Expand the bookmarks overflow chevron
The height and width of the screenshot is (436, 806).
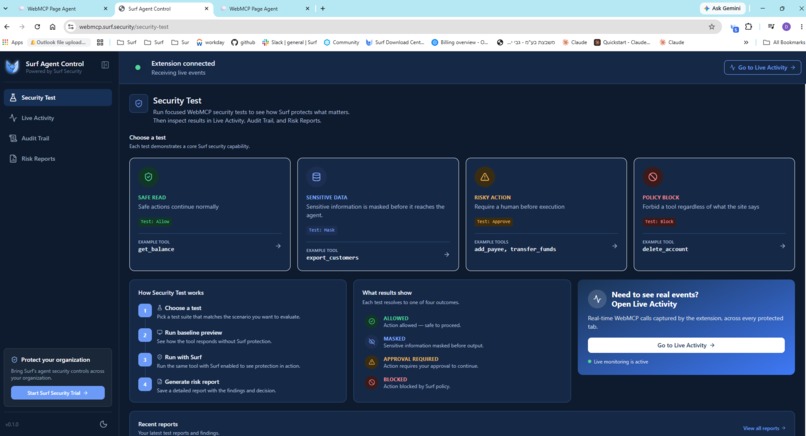coord(745,43)
